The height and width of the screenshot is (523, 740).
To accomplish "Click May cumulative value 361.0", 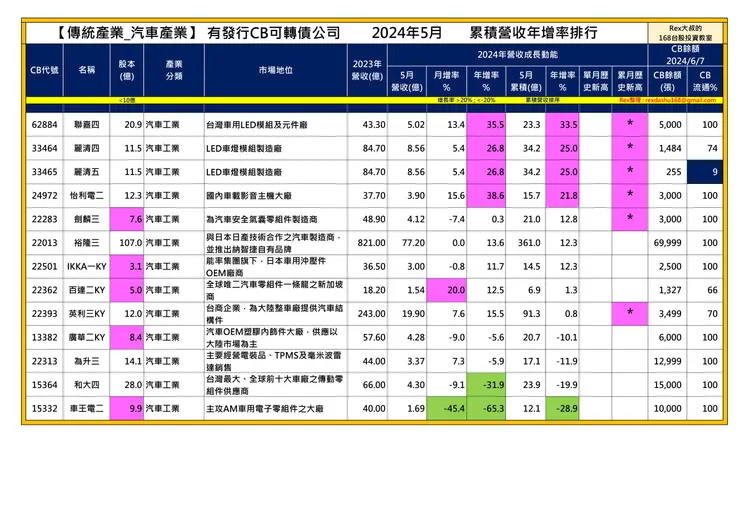I will pos(529,243).
